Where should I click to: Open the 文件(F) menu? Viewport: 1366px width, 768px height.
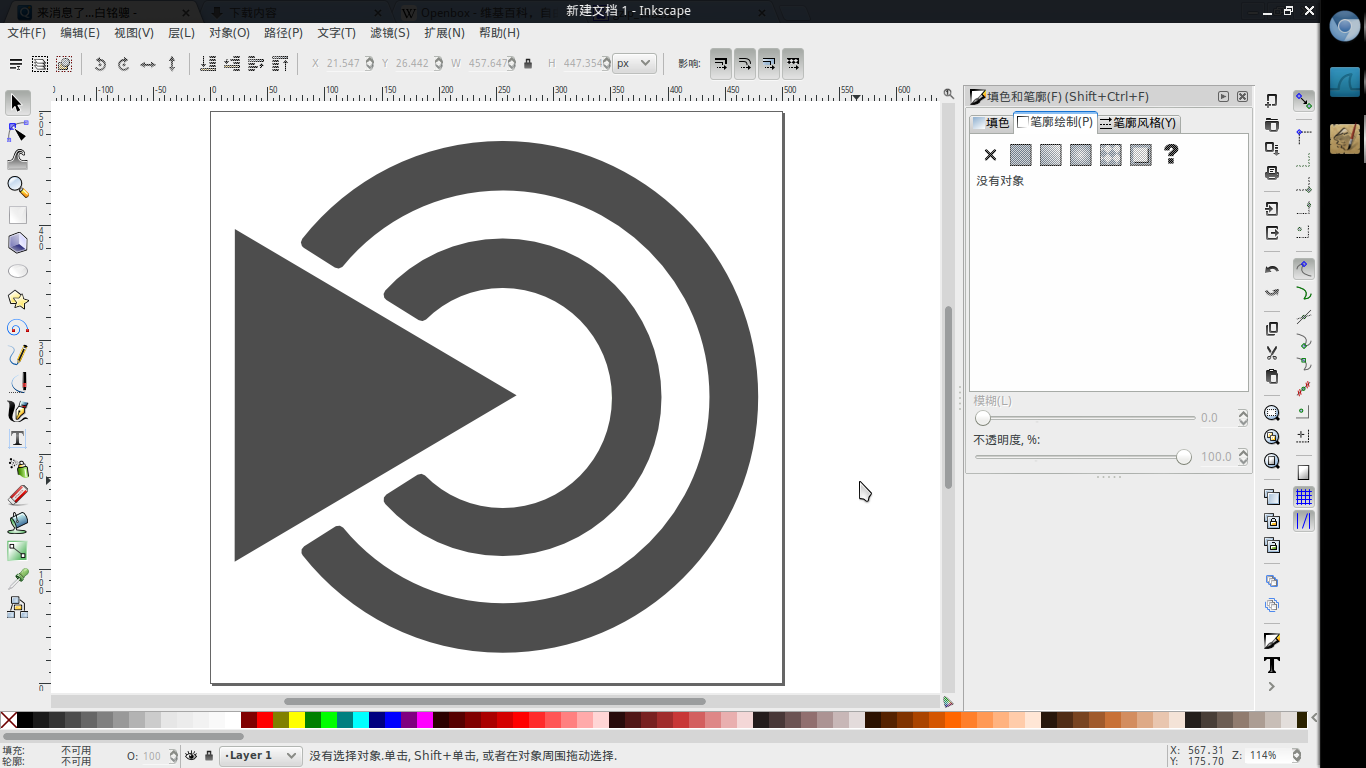coord(26,33)
